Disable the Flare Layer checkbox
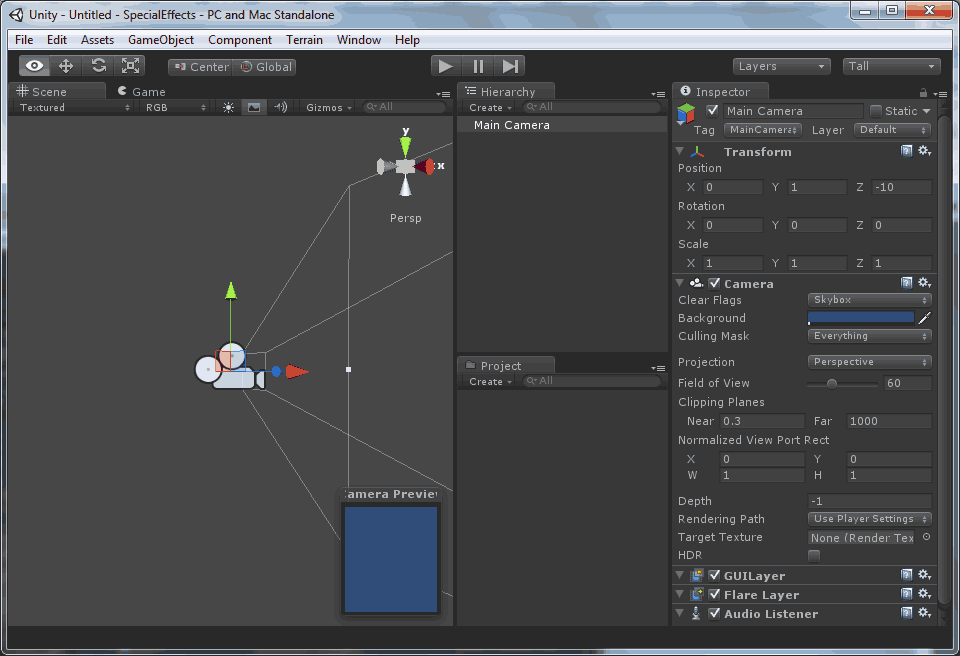 click(714, 595)
